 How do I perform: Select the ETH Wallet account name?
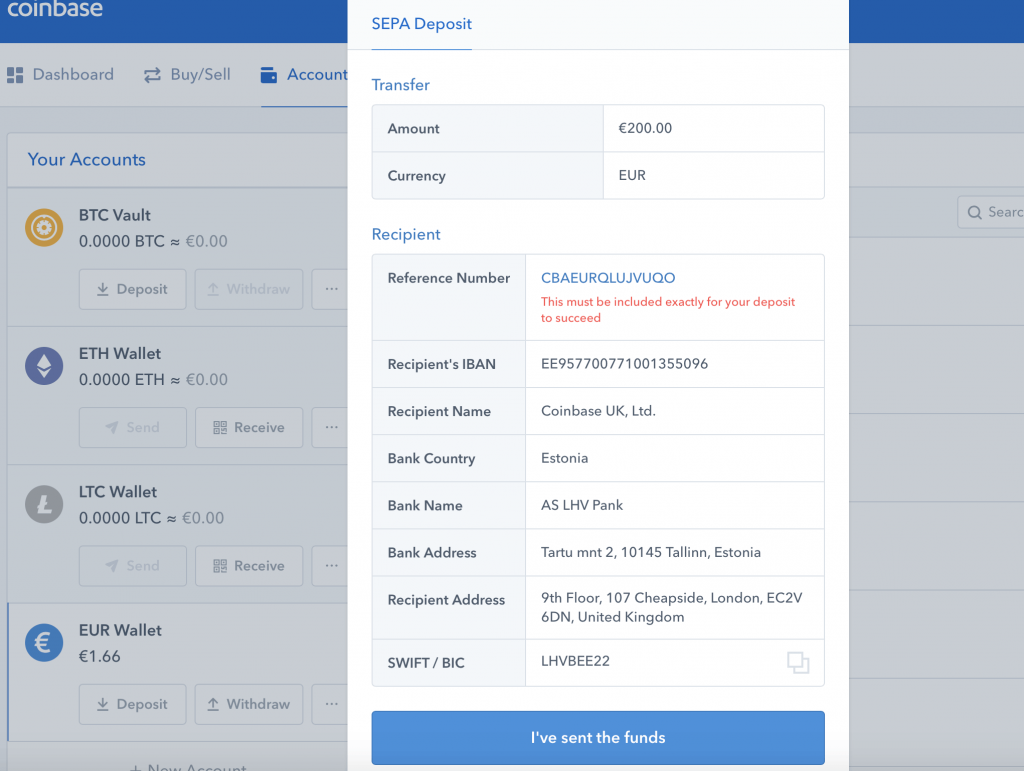[120, 353]
